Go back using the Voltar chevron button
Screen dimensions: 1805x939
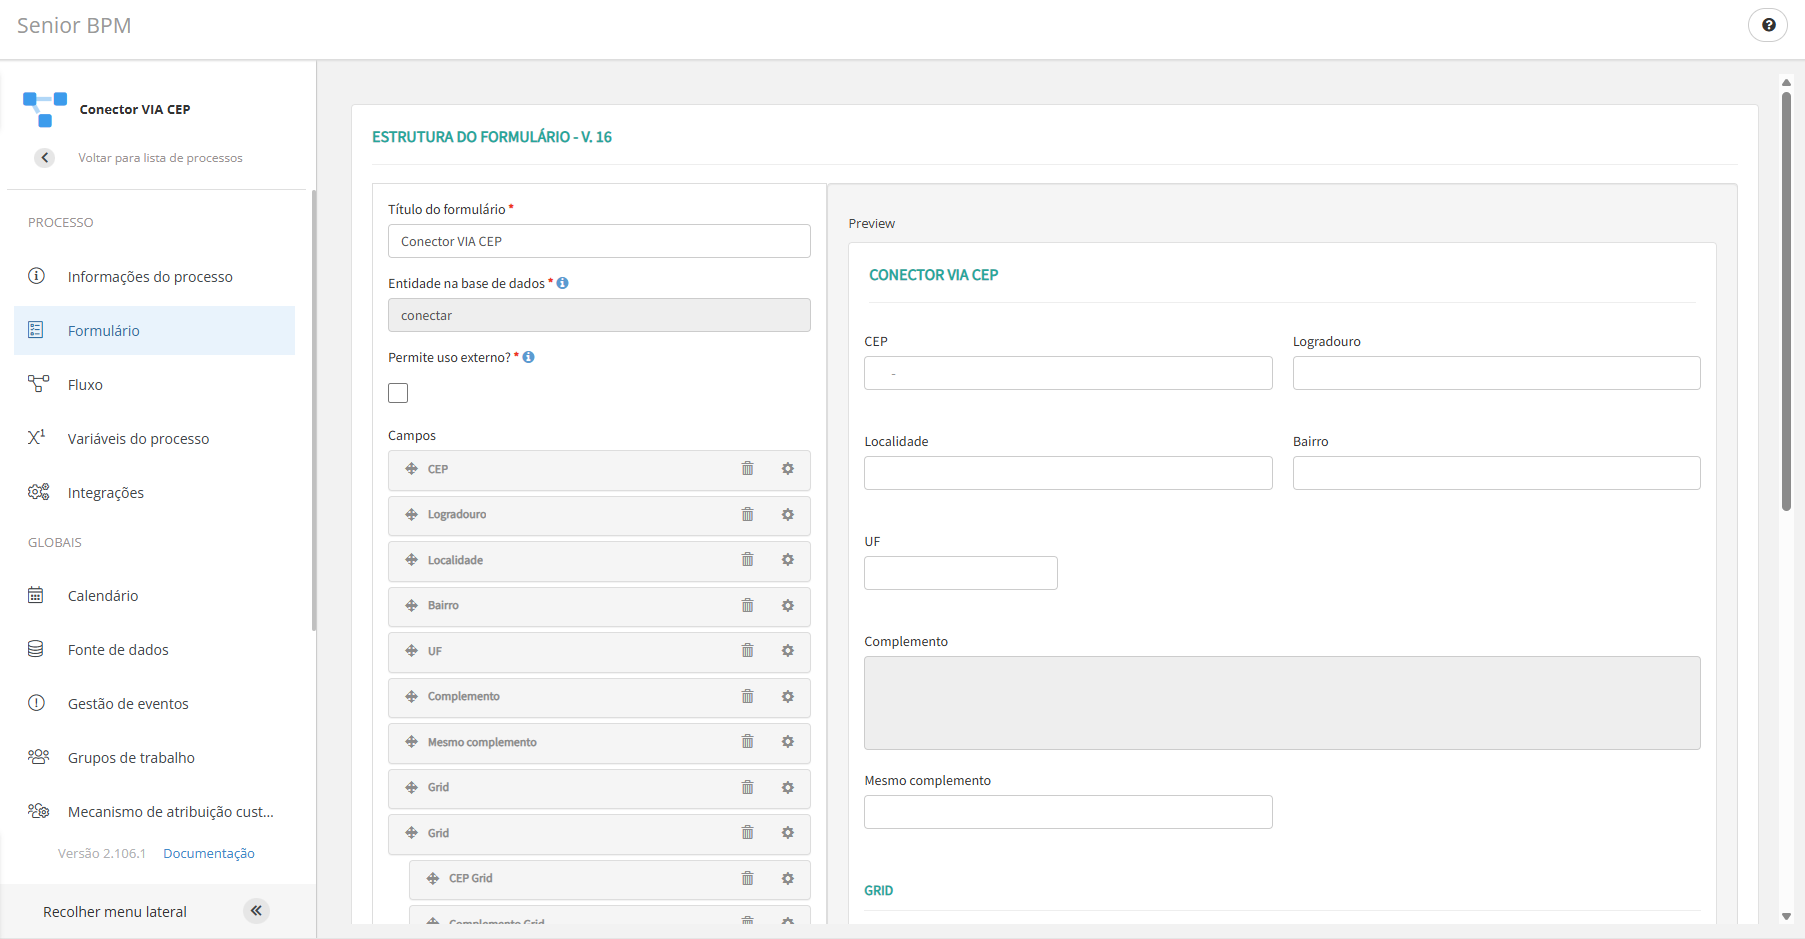pyautogui.click(x=45, y=158)
